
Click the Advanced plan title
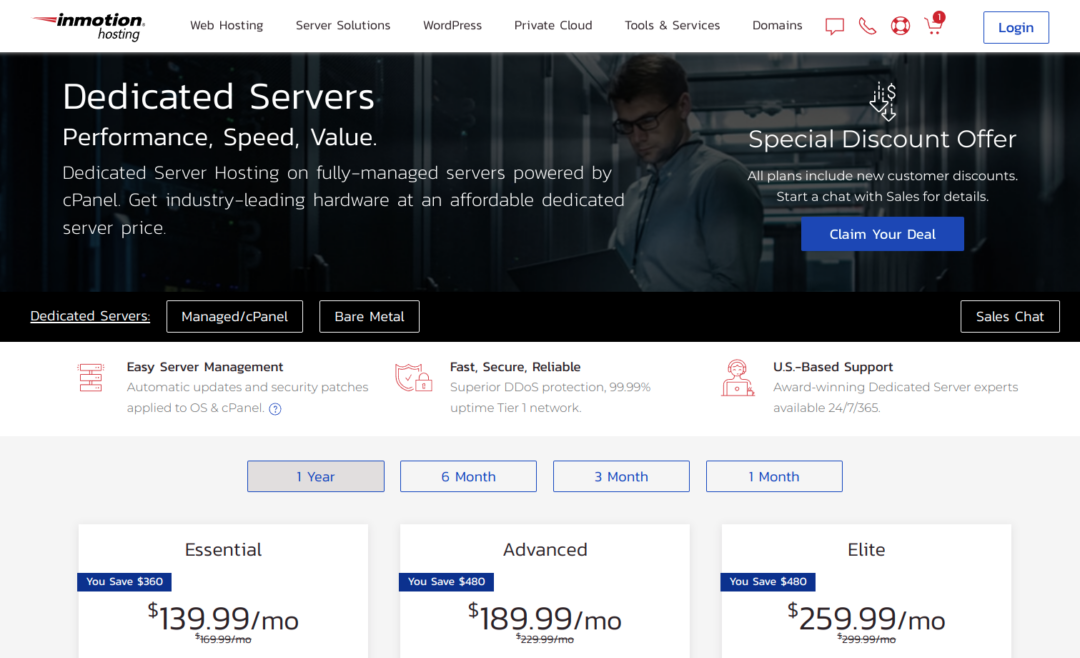point(545,550)
